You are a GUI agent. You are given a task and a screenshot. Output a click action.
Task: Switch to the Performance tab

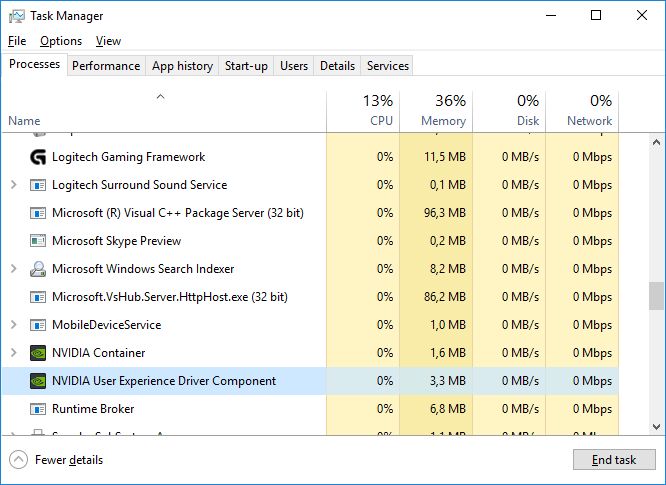[106, 66]
